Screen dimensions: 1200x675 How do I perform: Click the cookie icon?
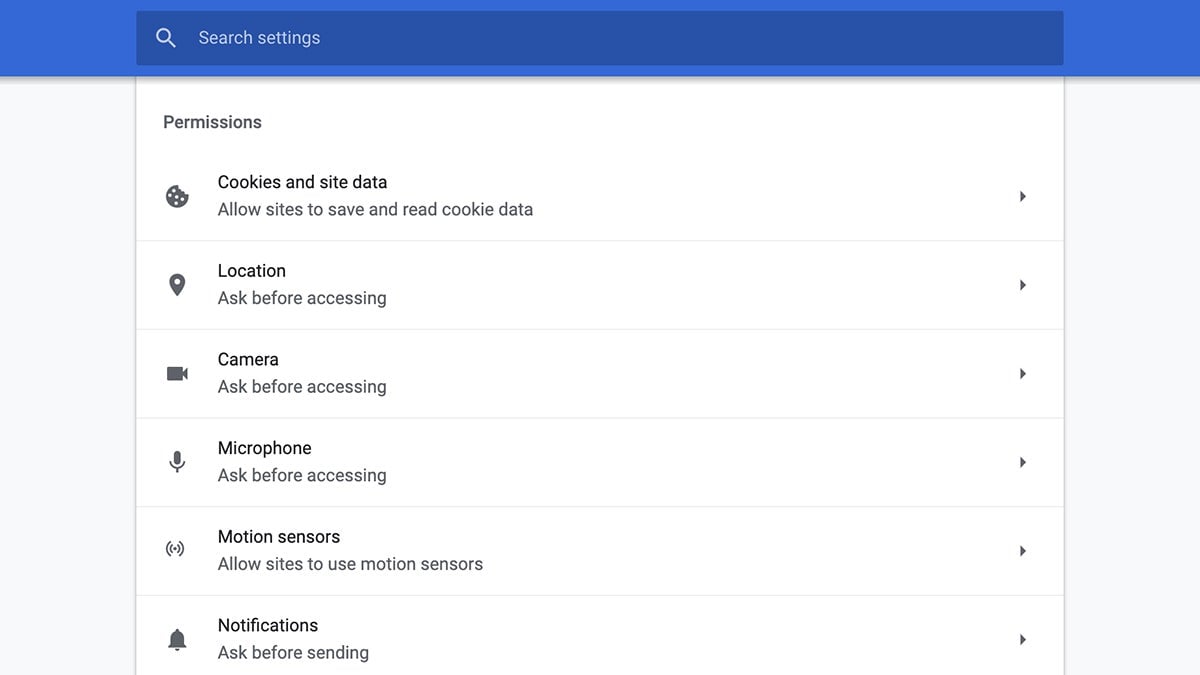tap(177, 196)
